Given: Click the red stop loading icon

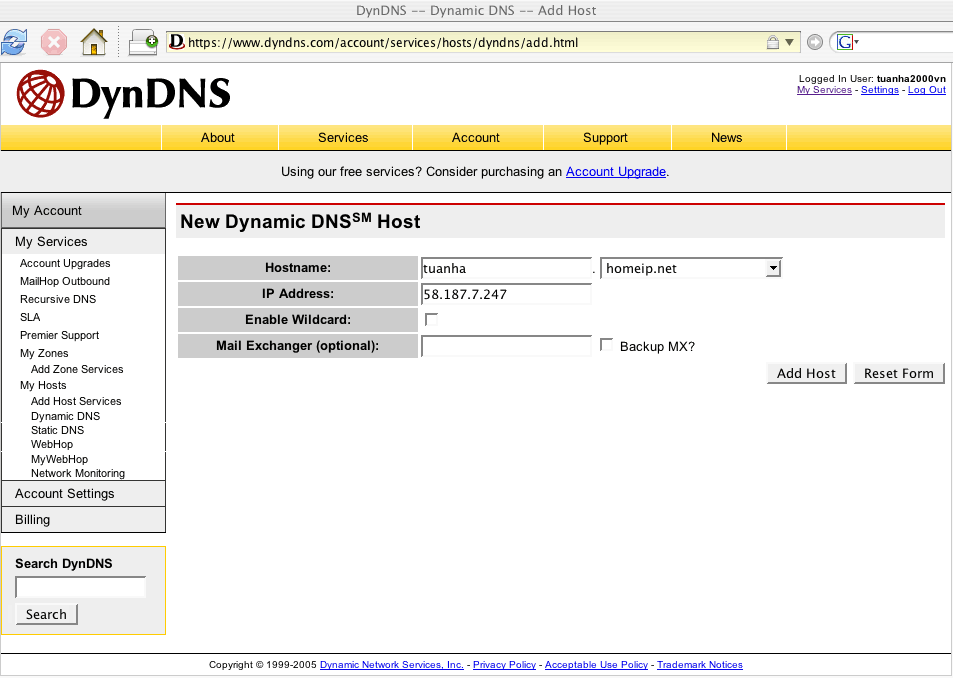Looking at the screenshot, I should [53, 43].
